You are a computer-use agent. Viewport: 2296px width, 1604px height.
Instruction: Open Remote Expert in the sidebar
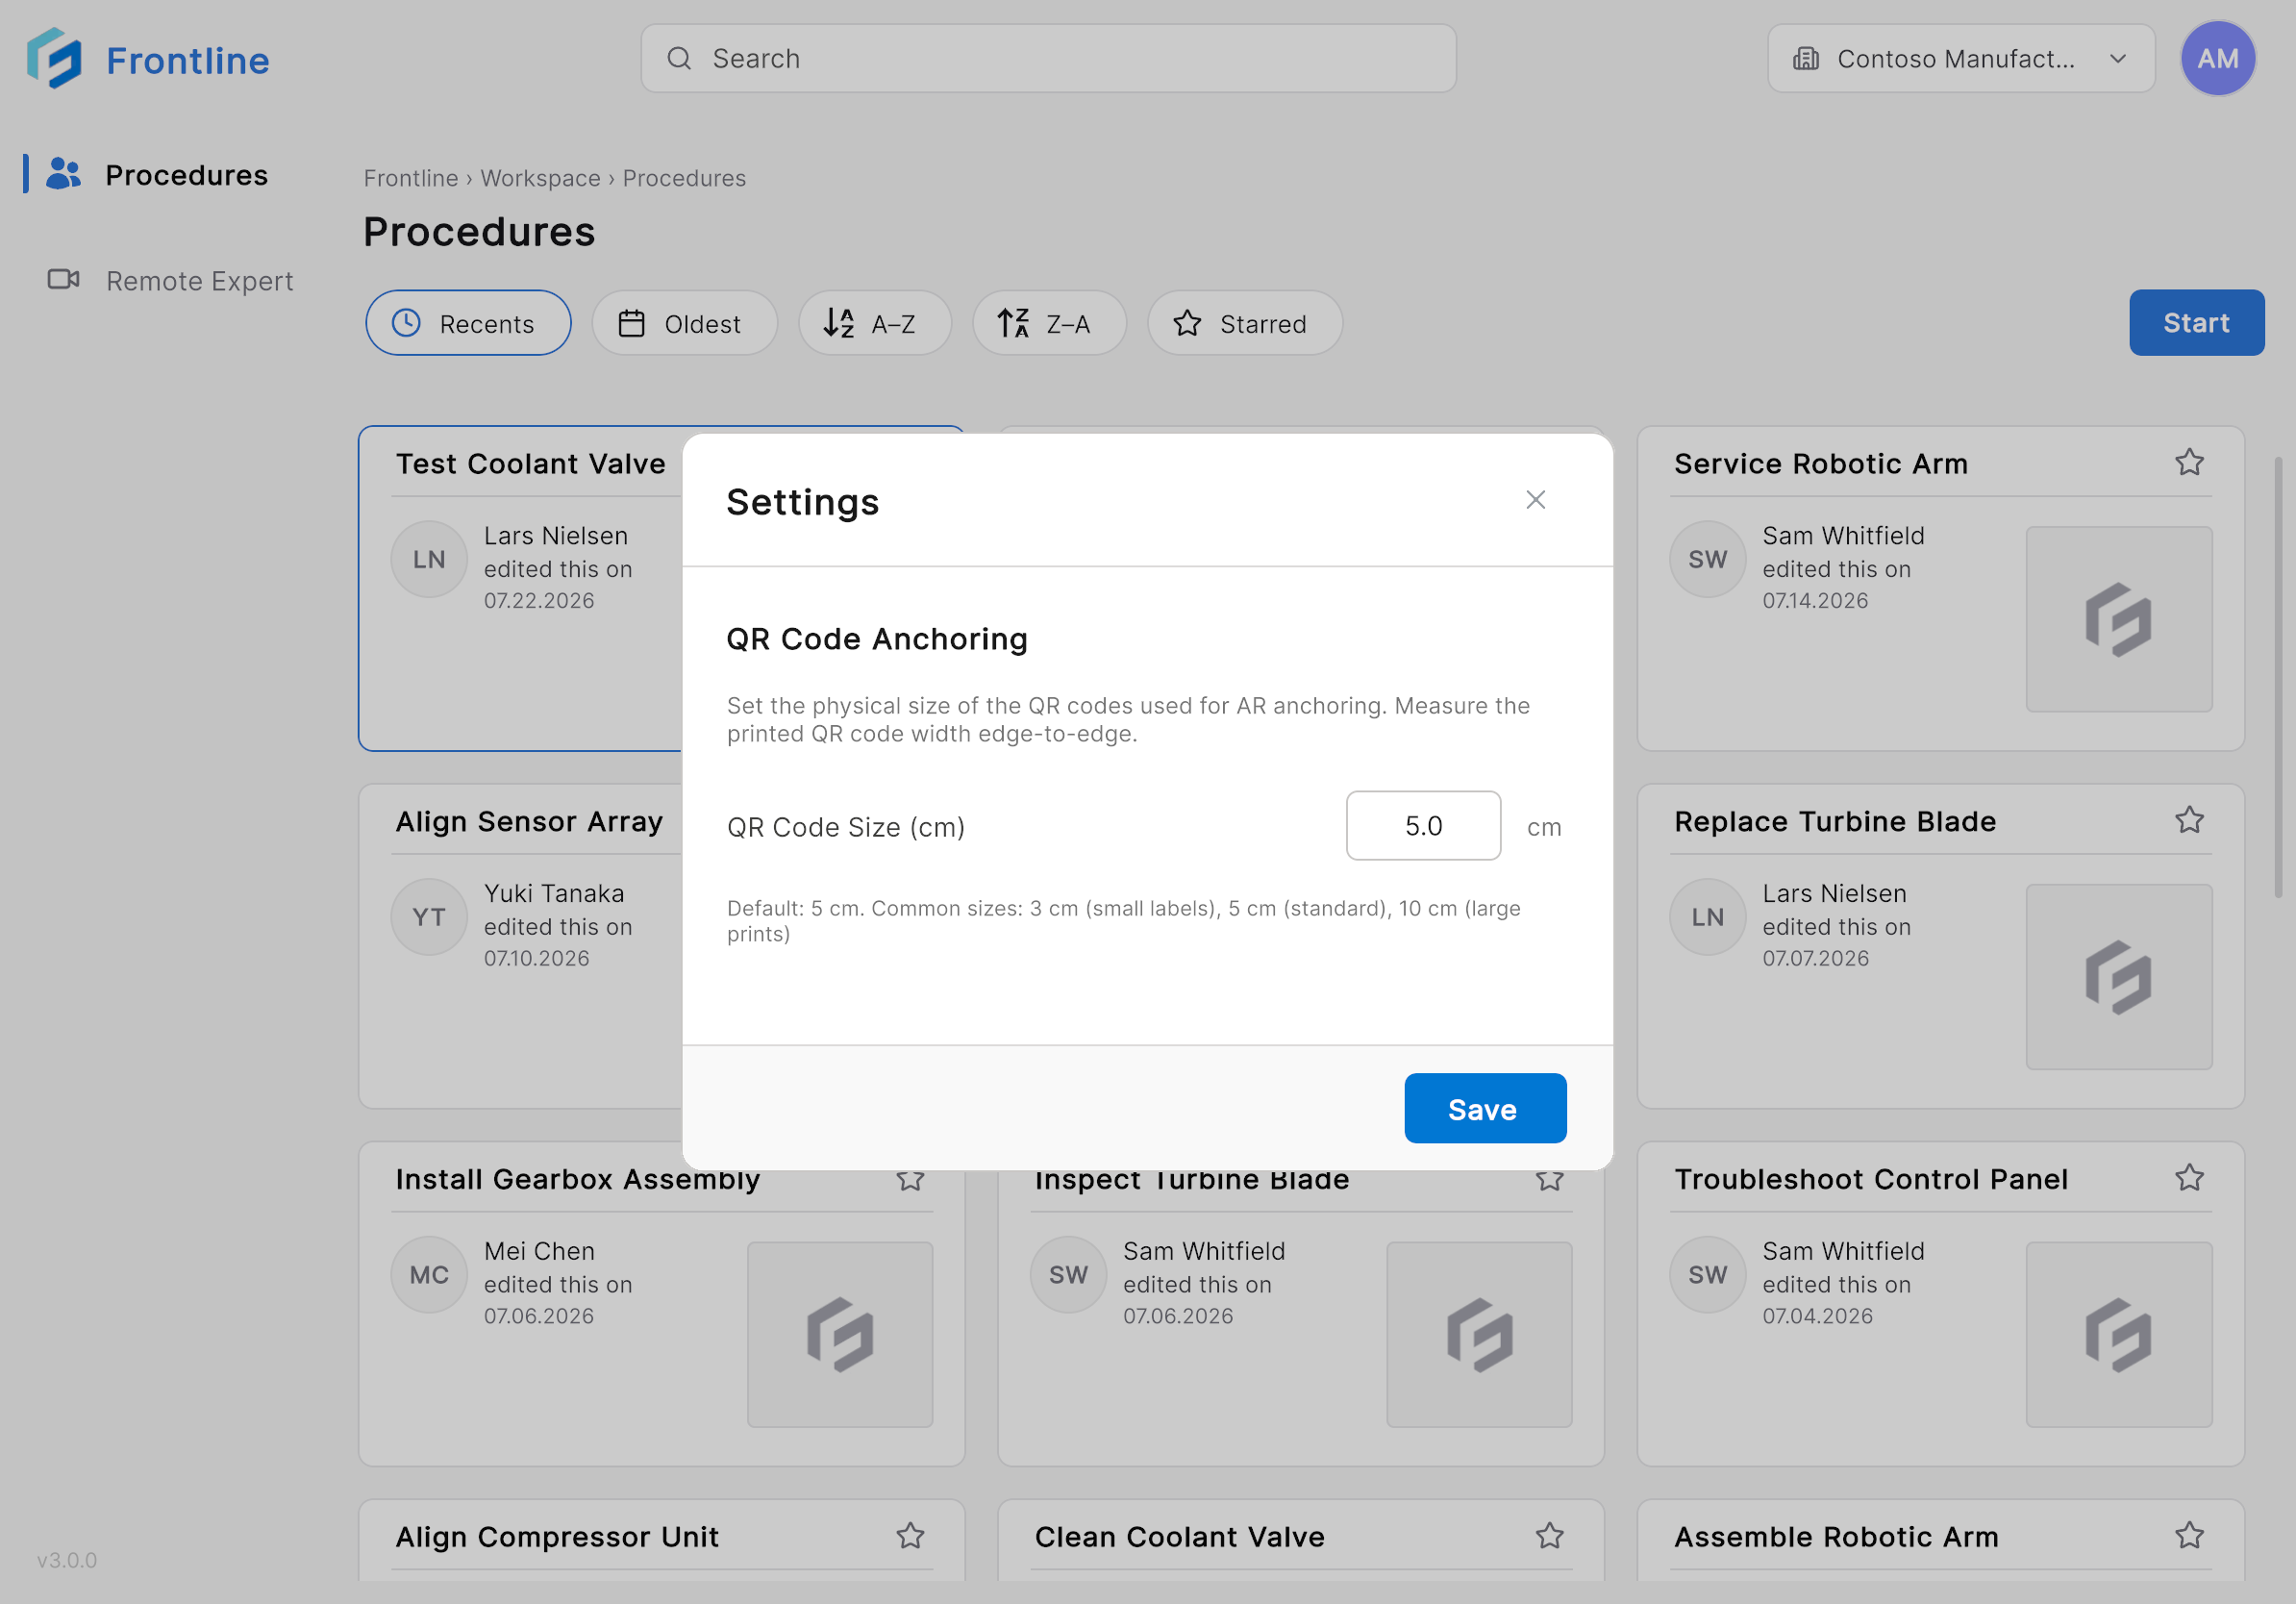171,281
